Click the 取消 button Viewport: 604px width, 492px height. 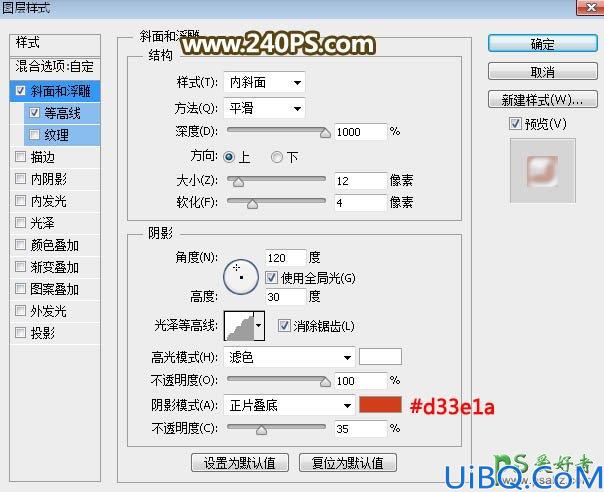[x=543, y=71]
